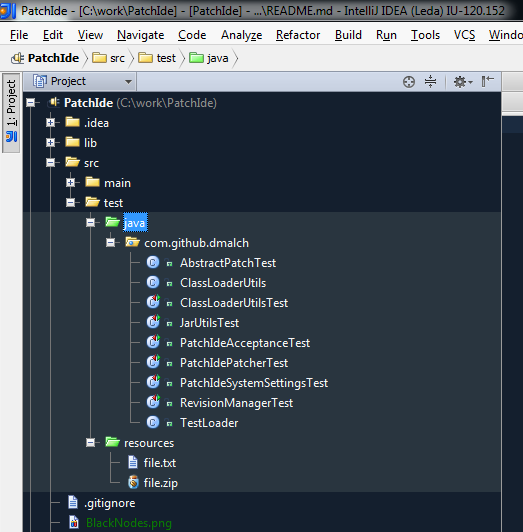
Task: Click the PatchIdeSystemSettingsTest test class icon
Action: (x=153, y=382)
